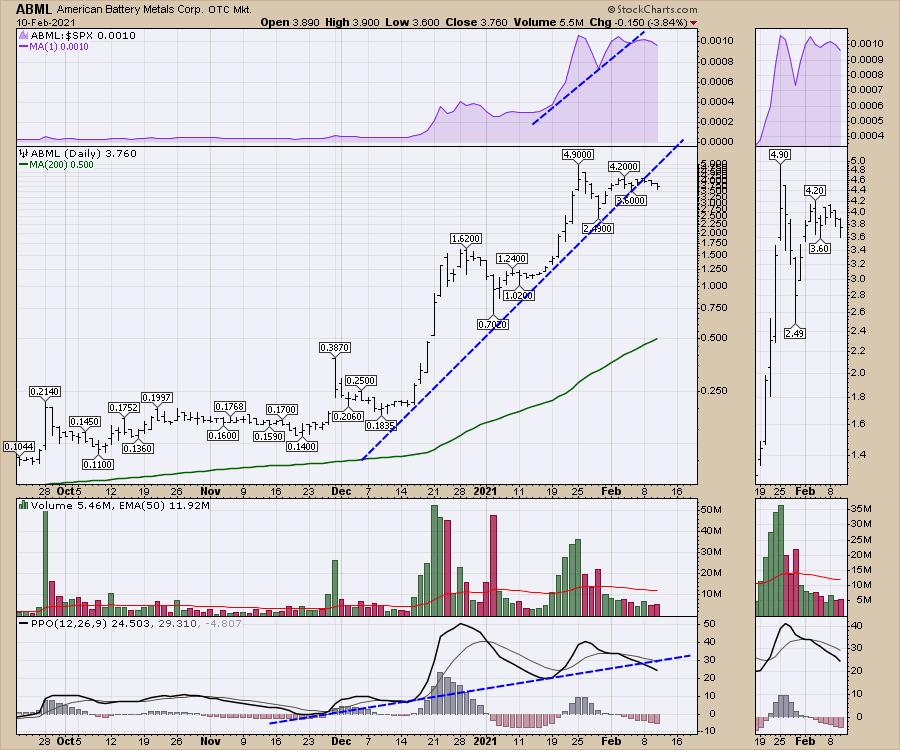Screen dimensions: 900x750
Task: Click the Nov marker on date axis
Action: point(210,491)
